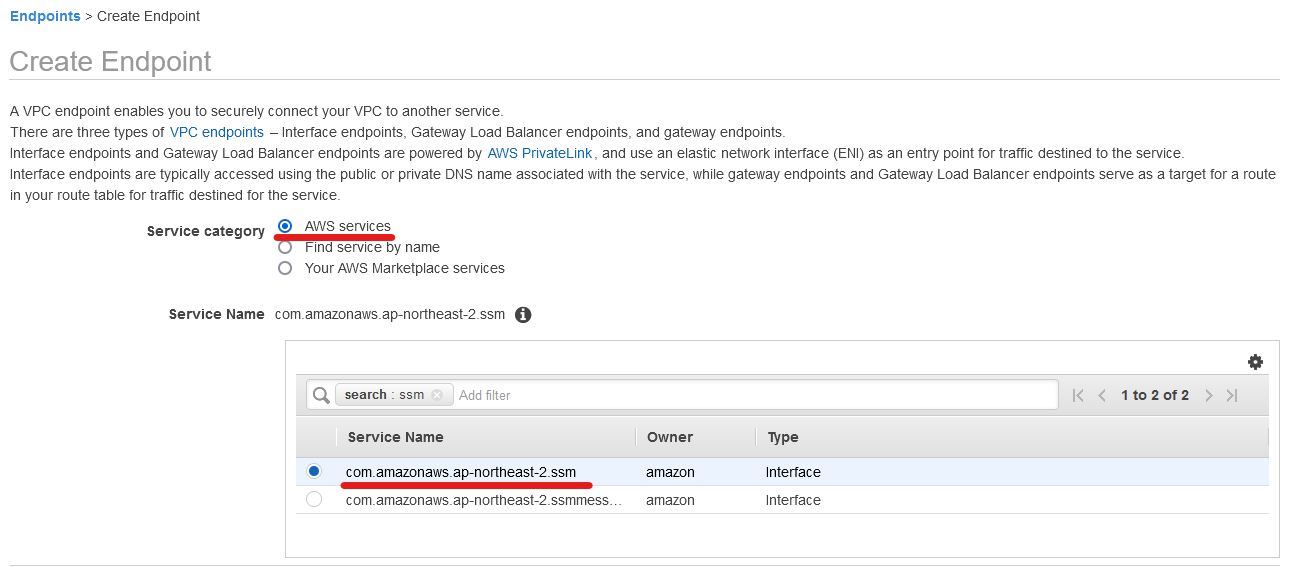
Task: Click the 1 to 2 of 2 pager text
Action: pos(1155,395)
